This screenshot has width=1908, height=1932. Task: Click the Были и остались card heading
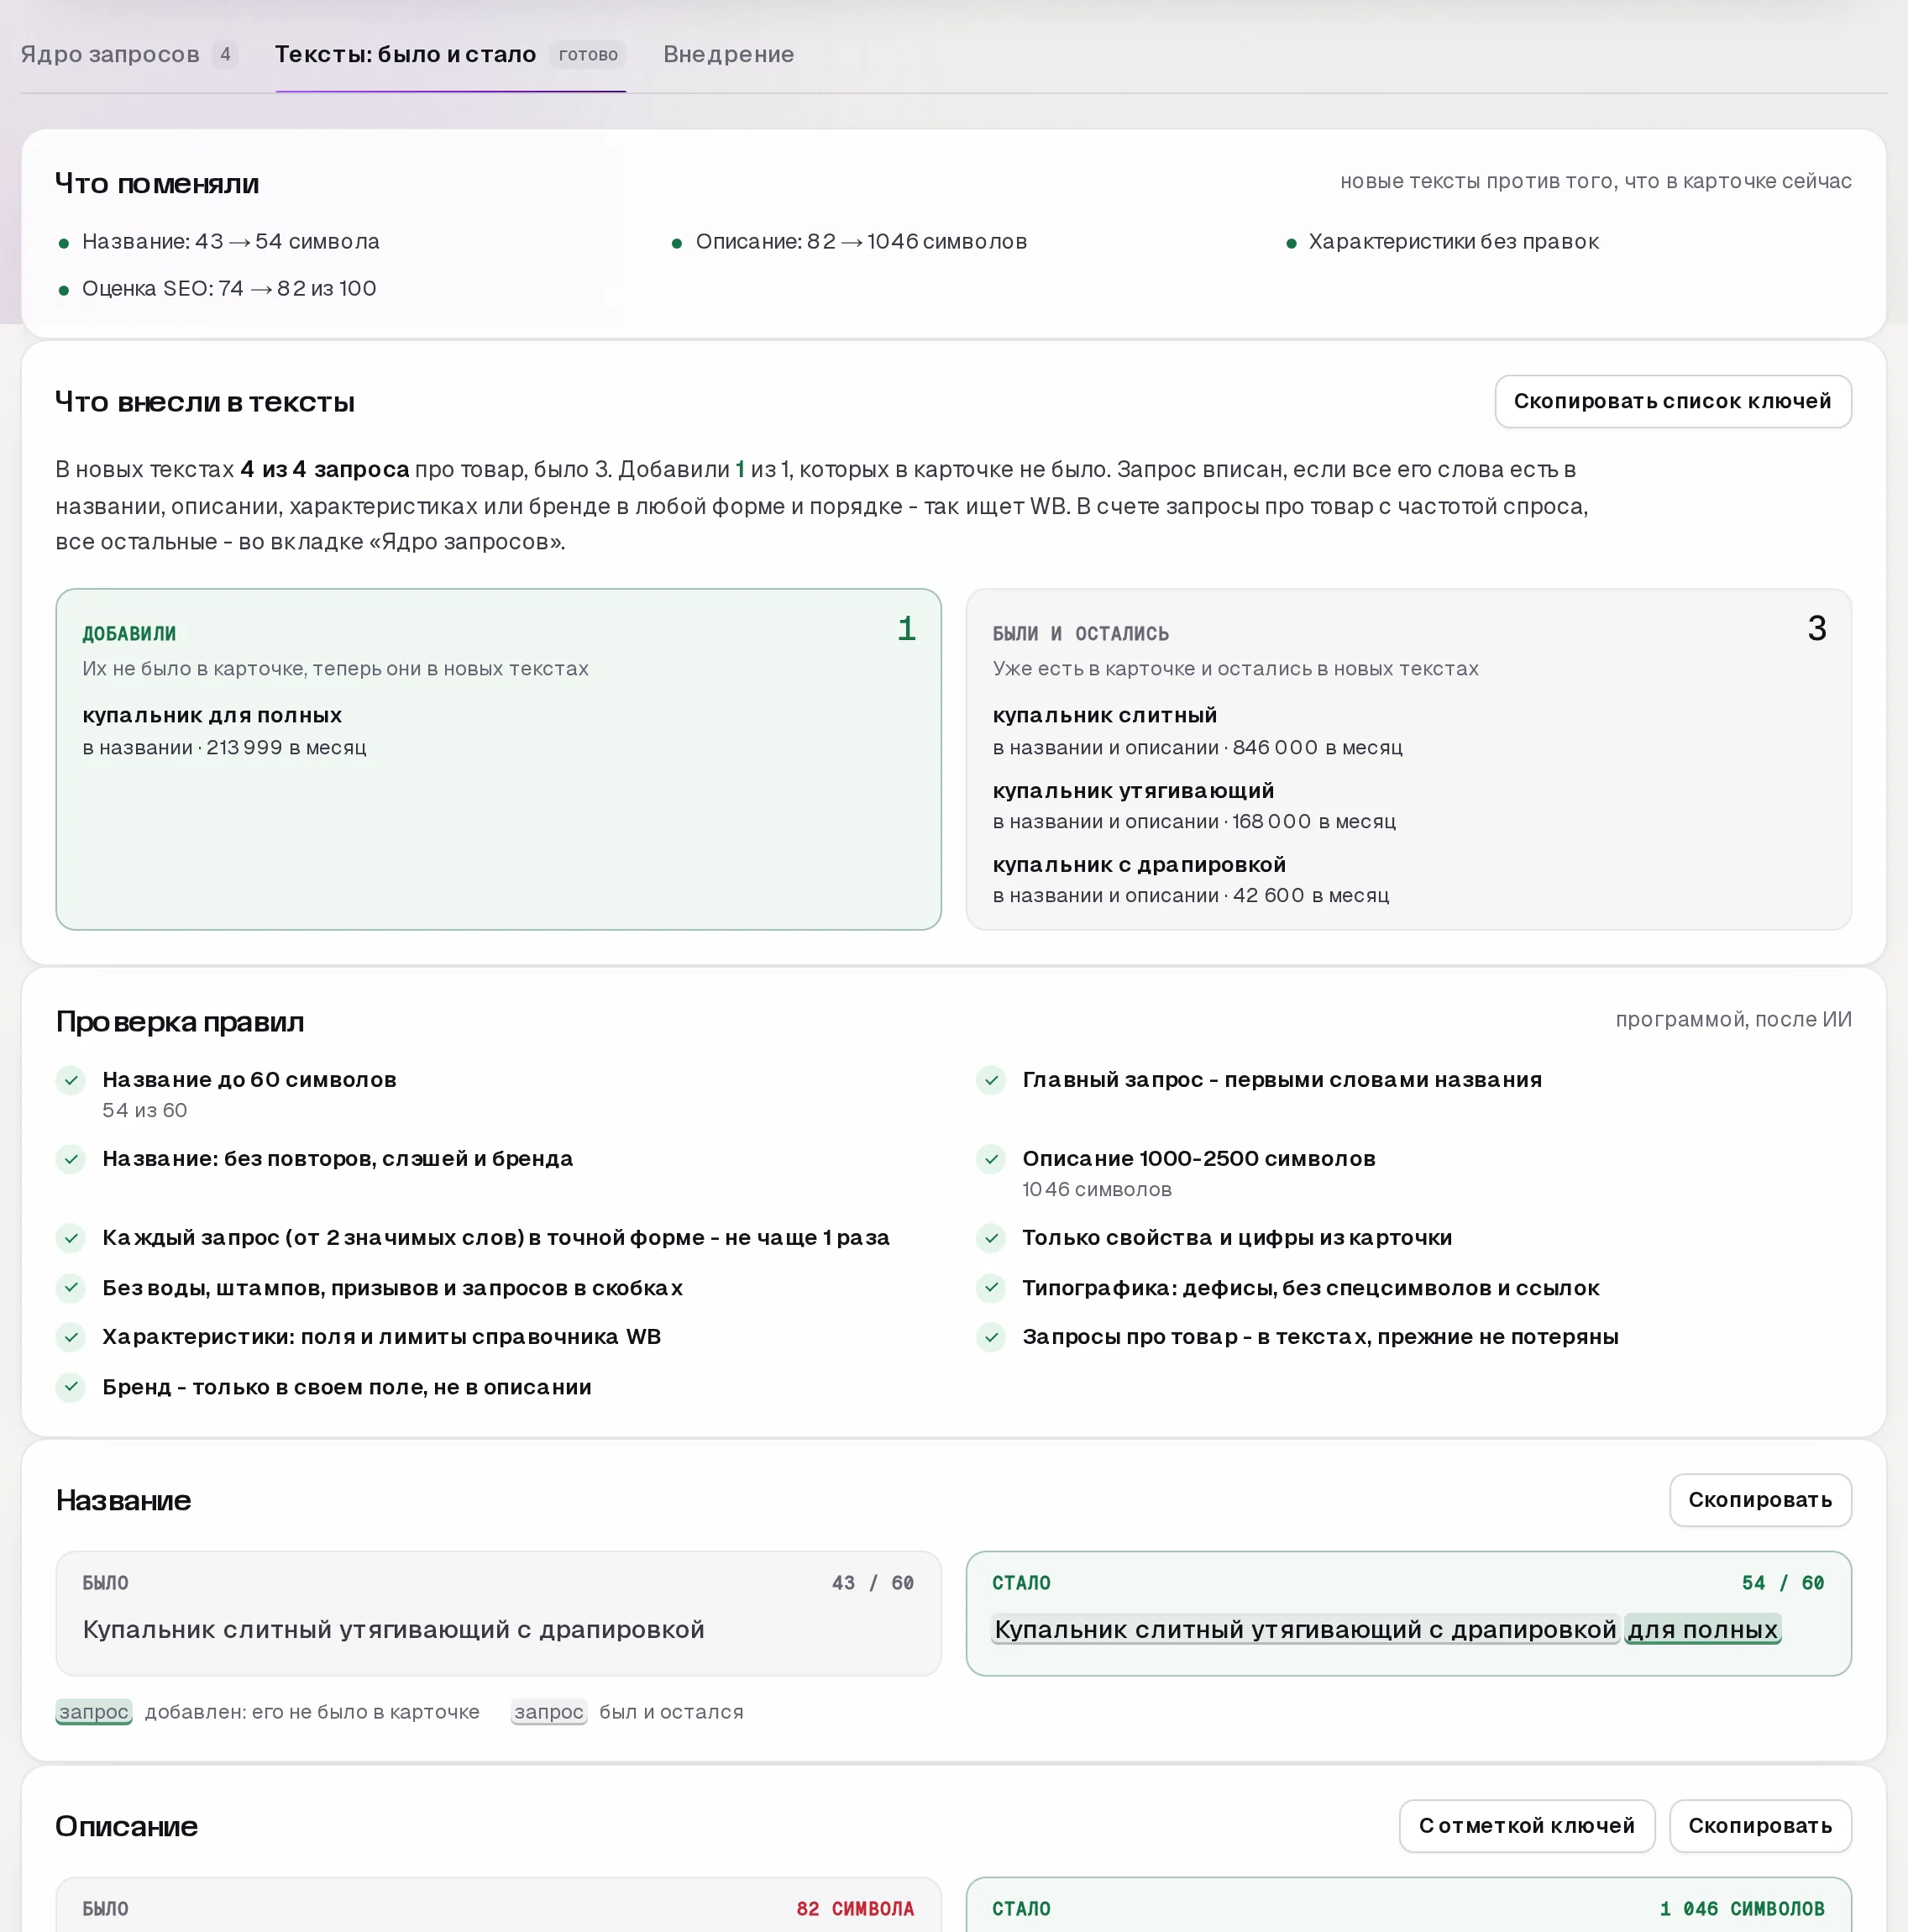(1080, 634)
